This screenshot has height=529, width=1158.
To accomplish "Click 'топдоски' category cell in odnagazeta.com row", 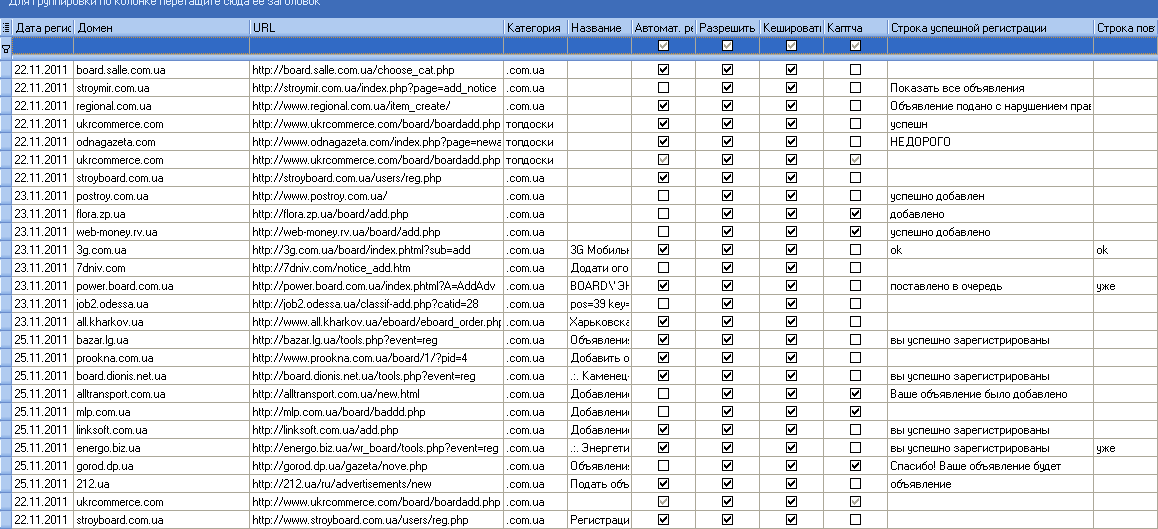I will (x=535, y=142).
